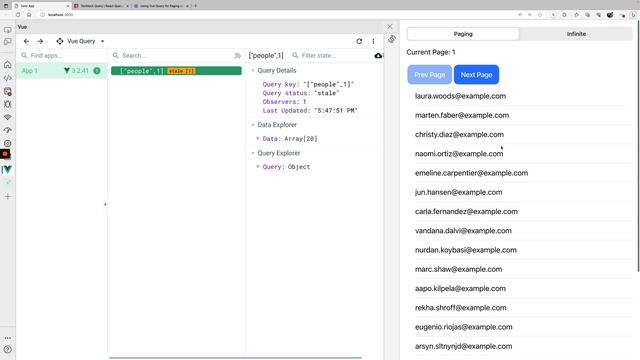Click the link icon below panel close button
Image resolution: width=640 pixels, height=360 pixels.
coord(392,39)
